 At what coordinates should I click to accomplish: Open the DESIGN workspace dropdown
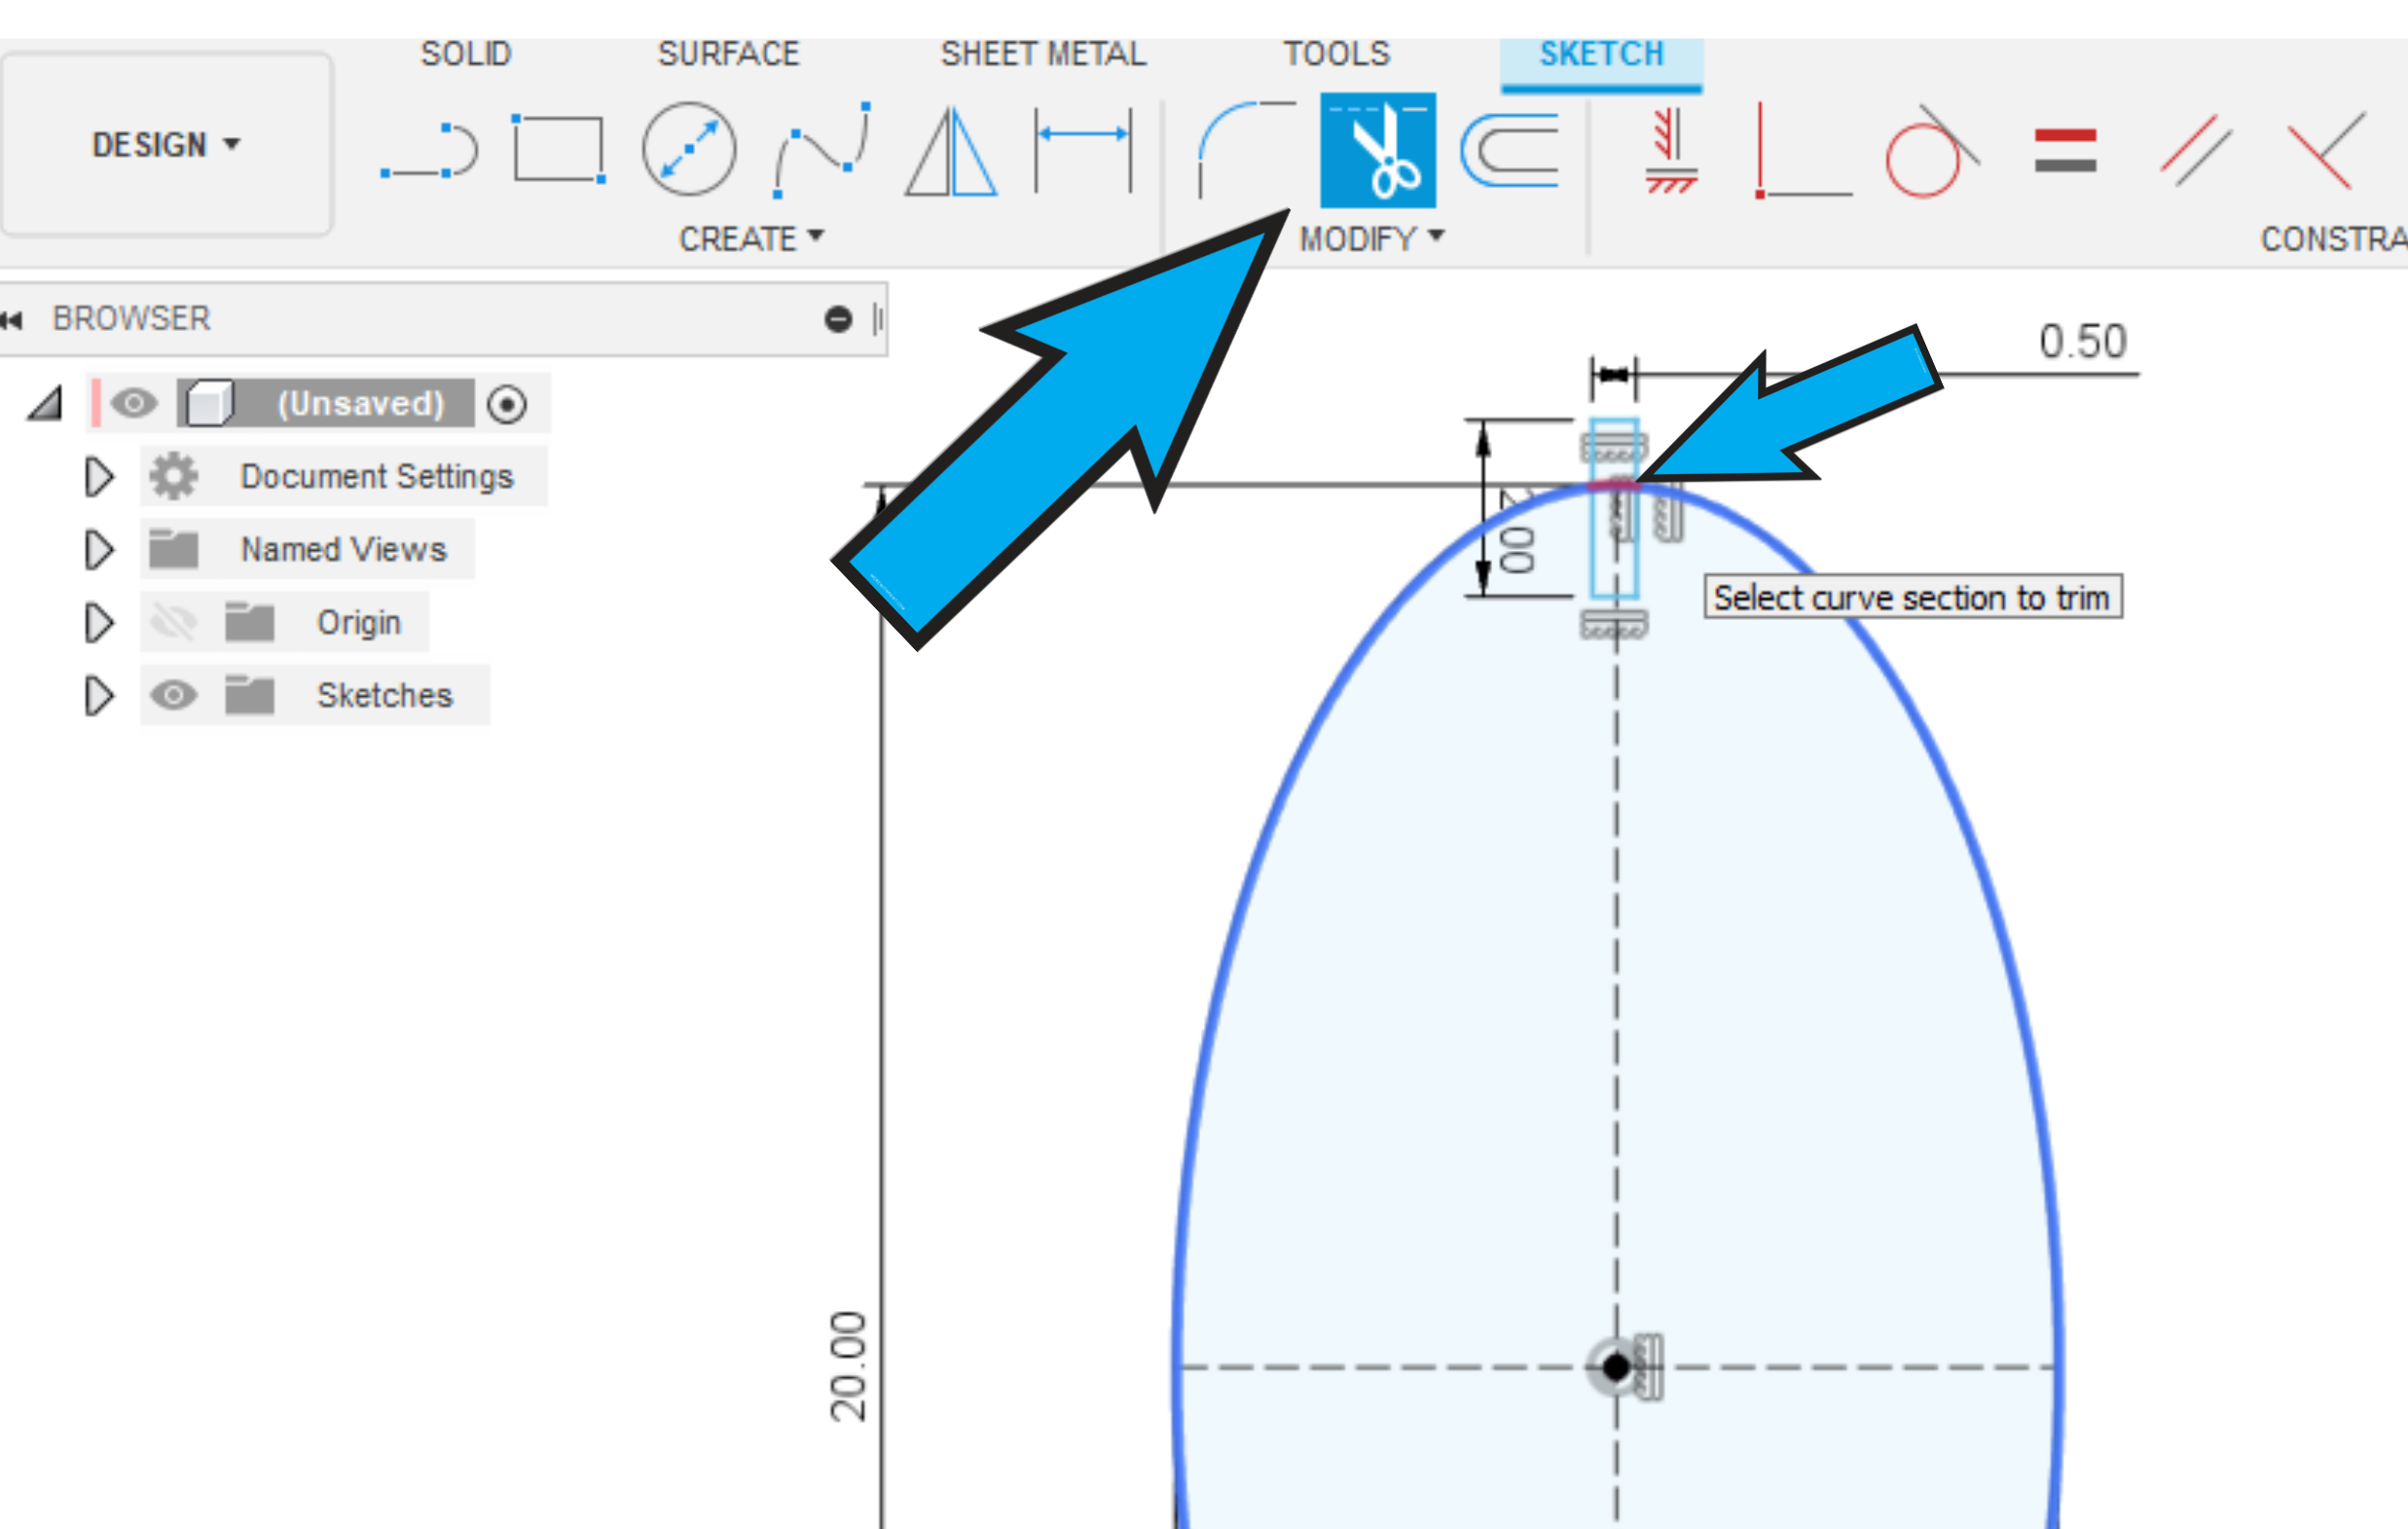pos(166,145)
